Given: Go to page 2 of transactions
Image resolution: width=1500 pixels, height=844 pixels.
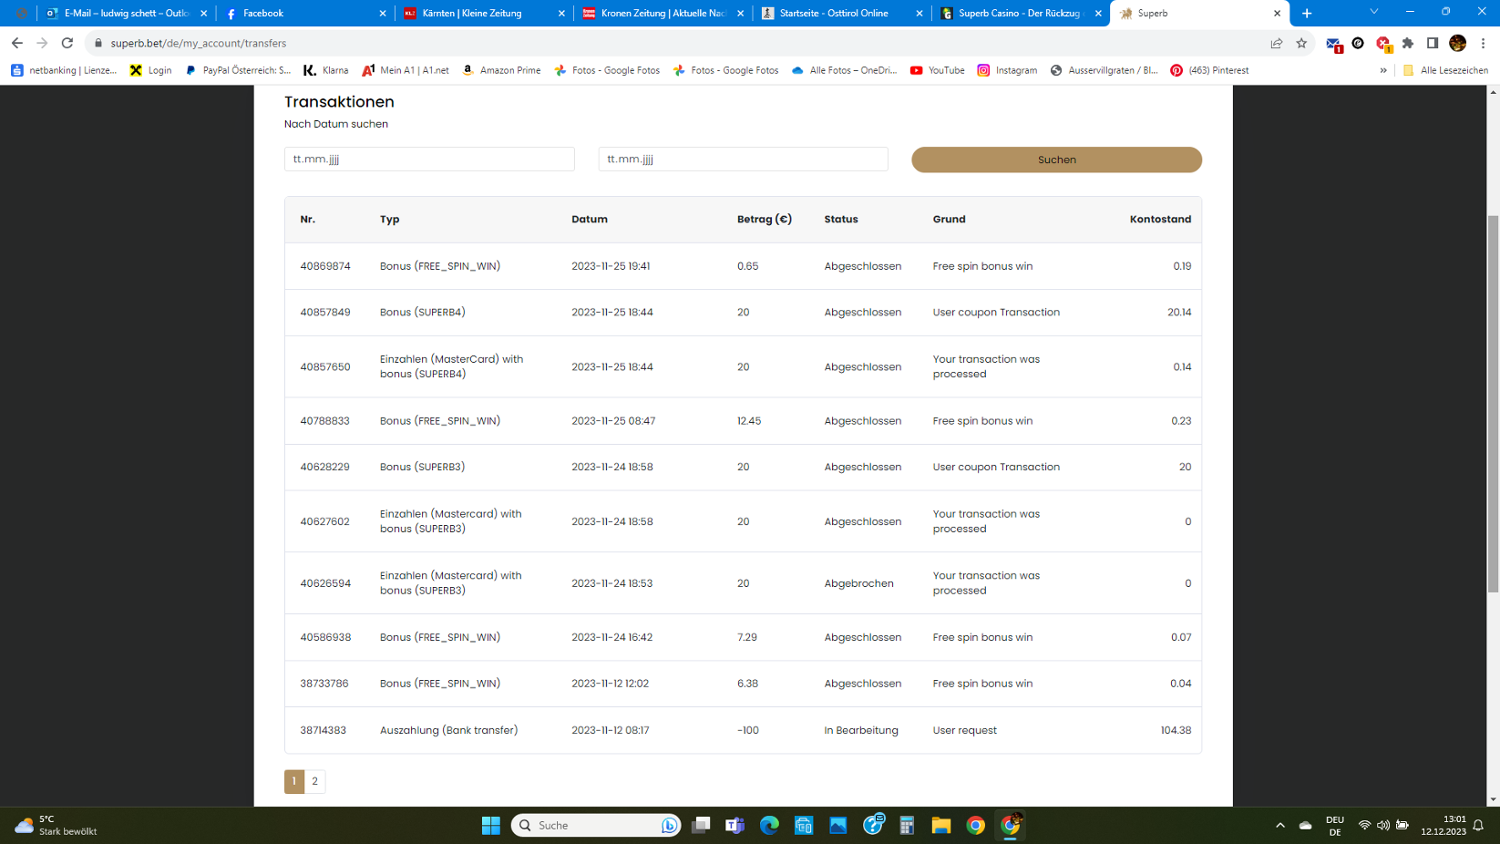Looking at the screenshot, I should point(315,781).
